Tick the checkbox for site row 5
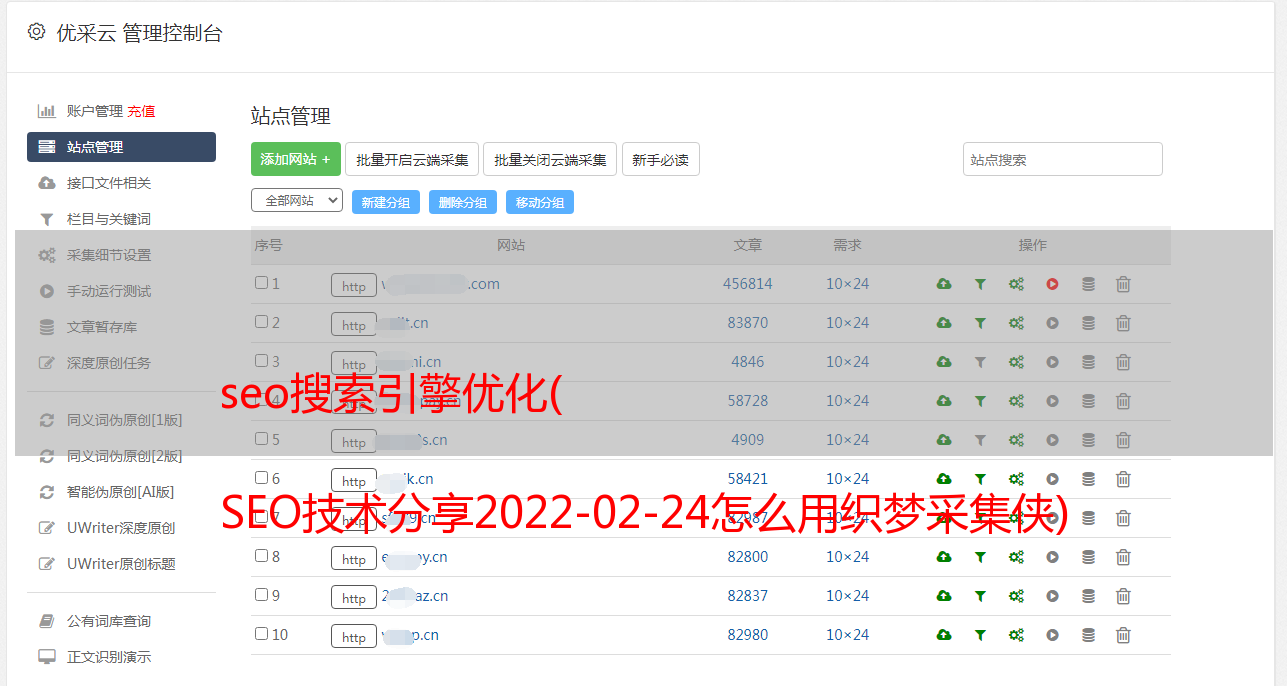Image resolution: width=1287 pixels, height=686 pixels. 261,439
